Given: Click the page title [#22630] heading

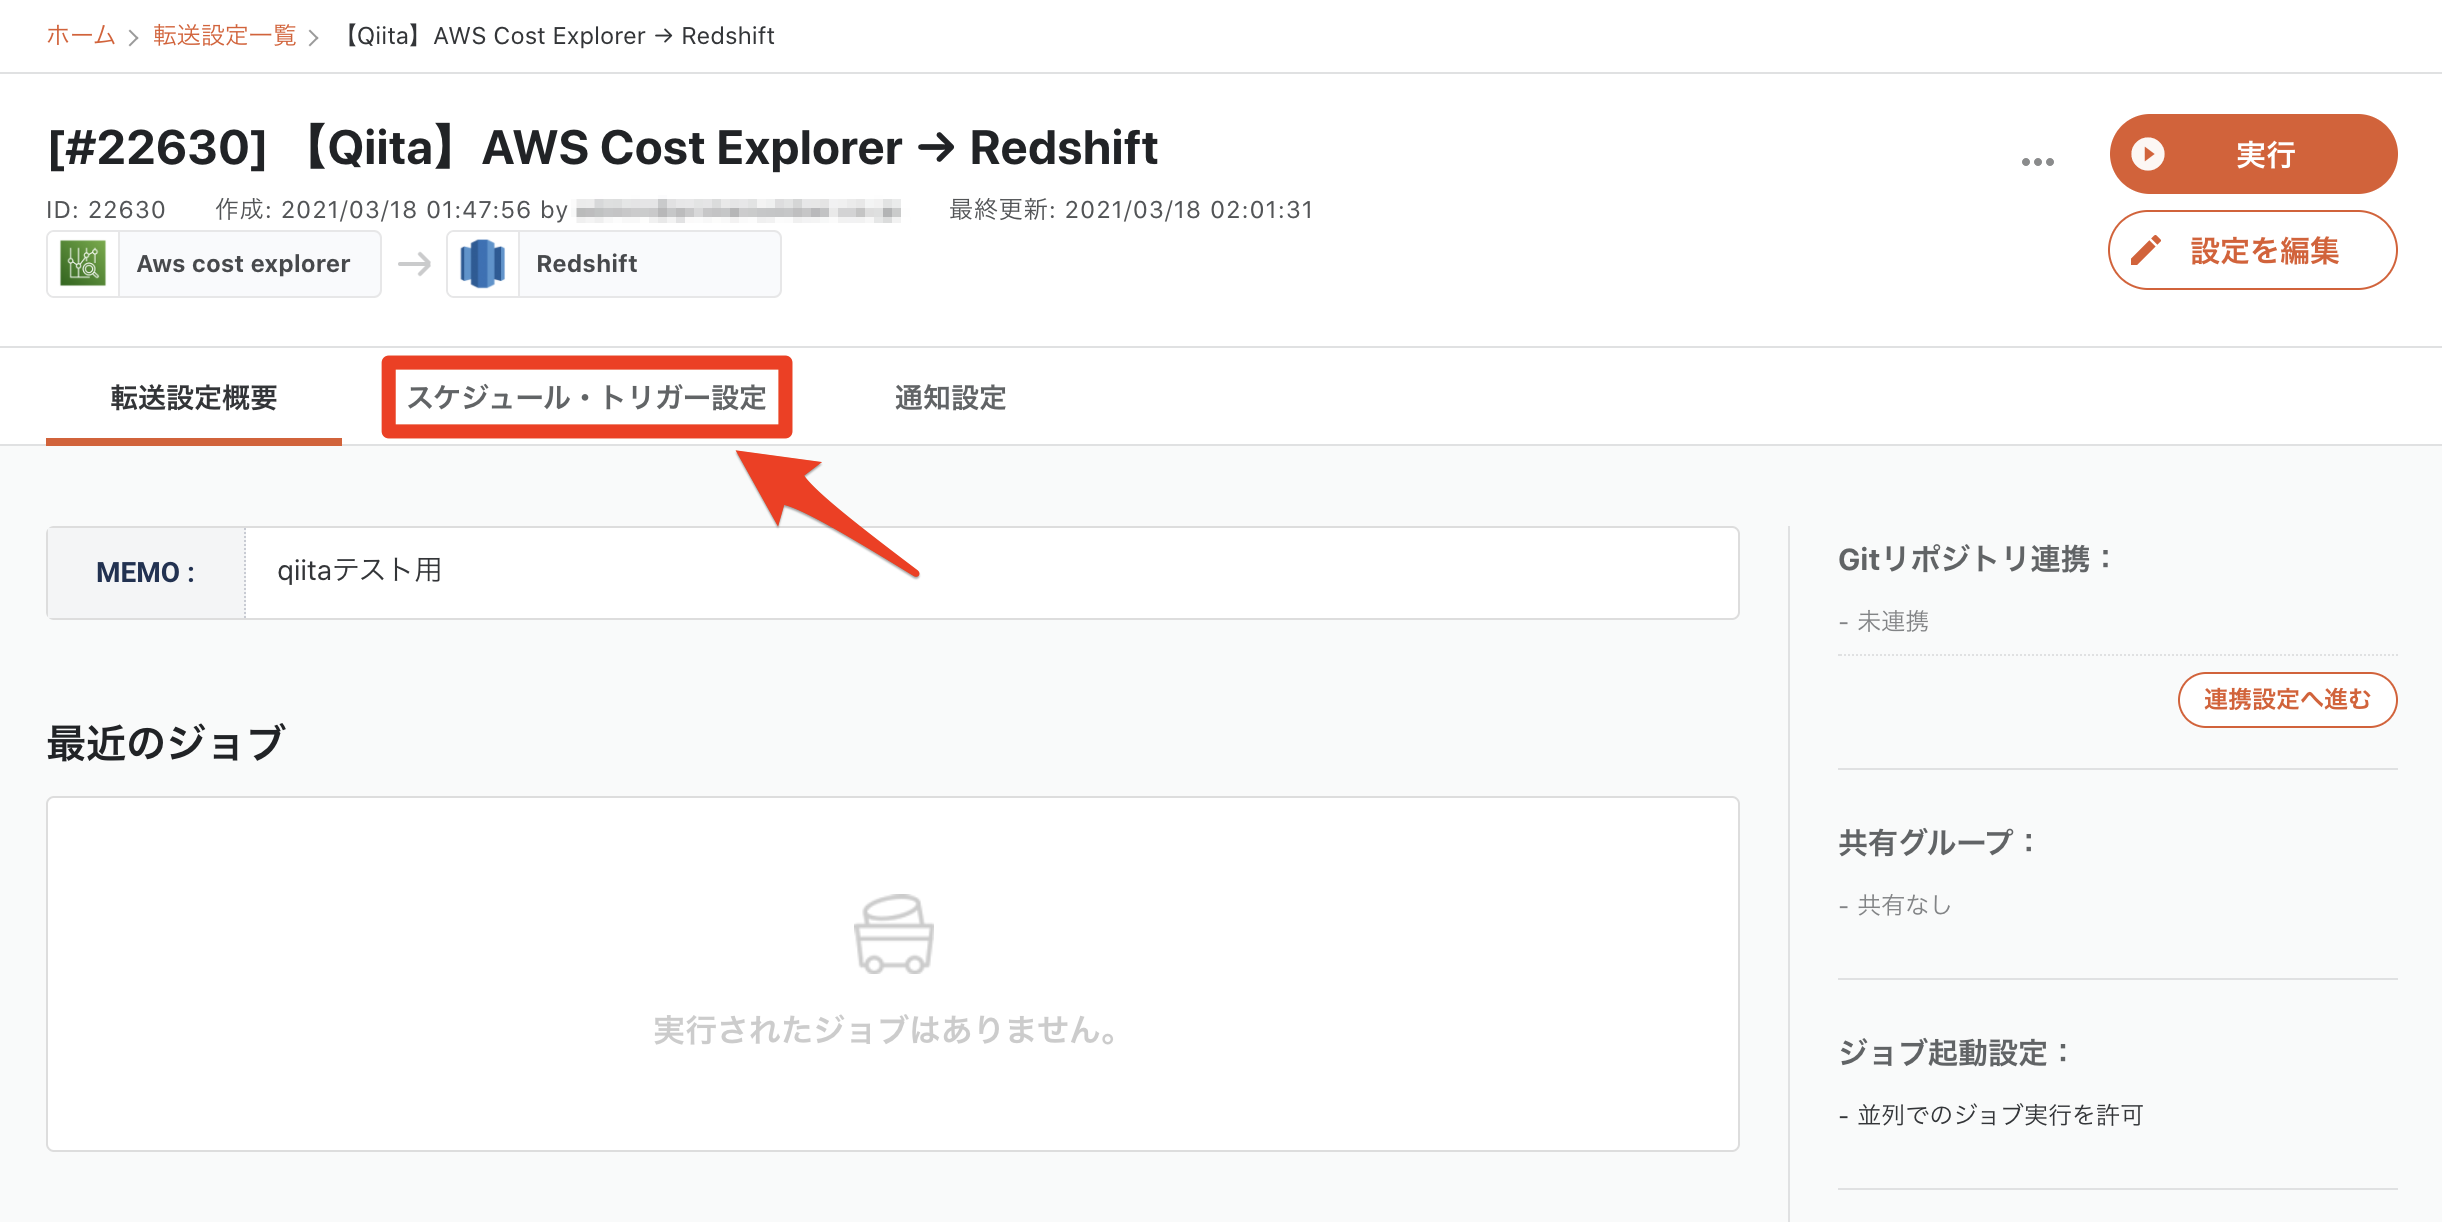Looking at the screenshot, I should click(x=602, y=148).
